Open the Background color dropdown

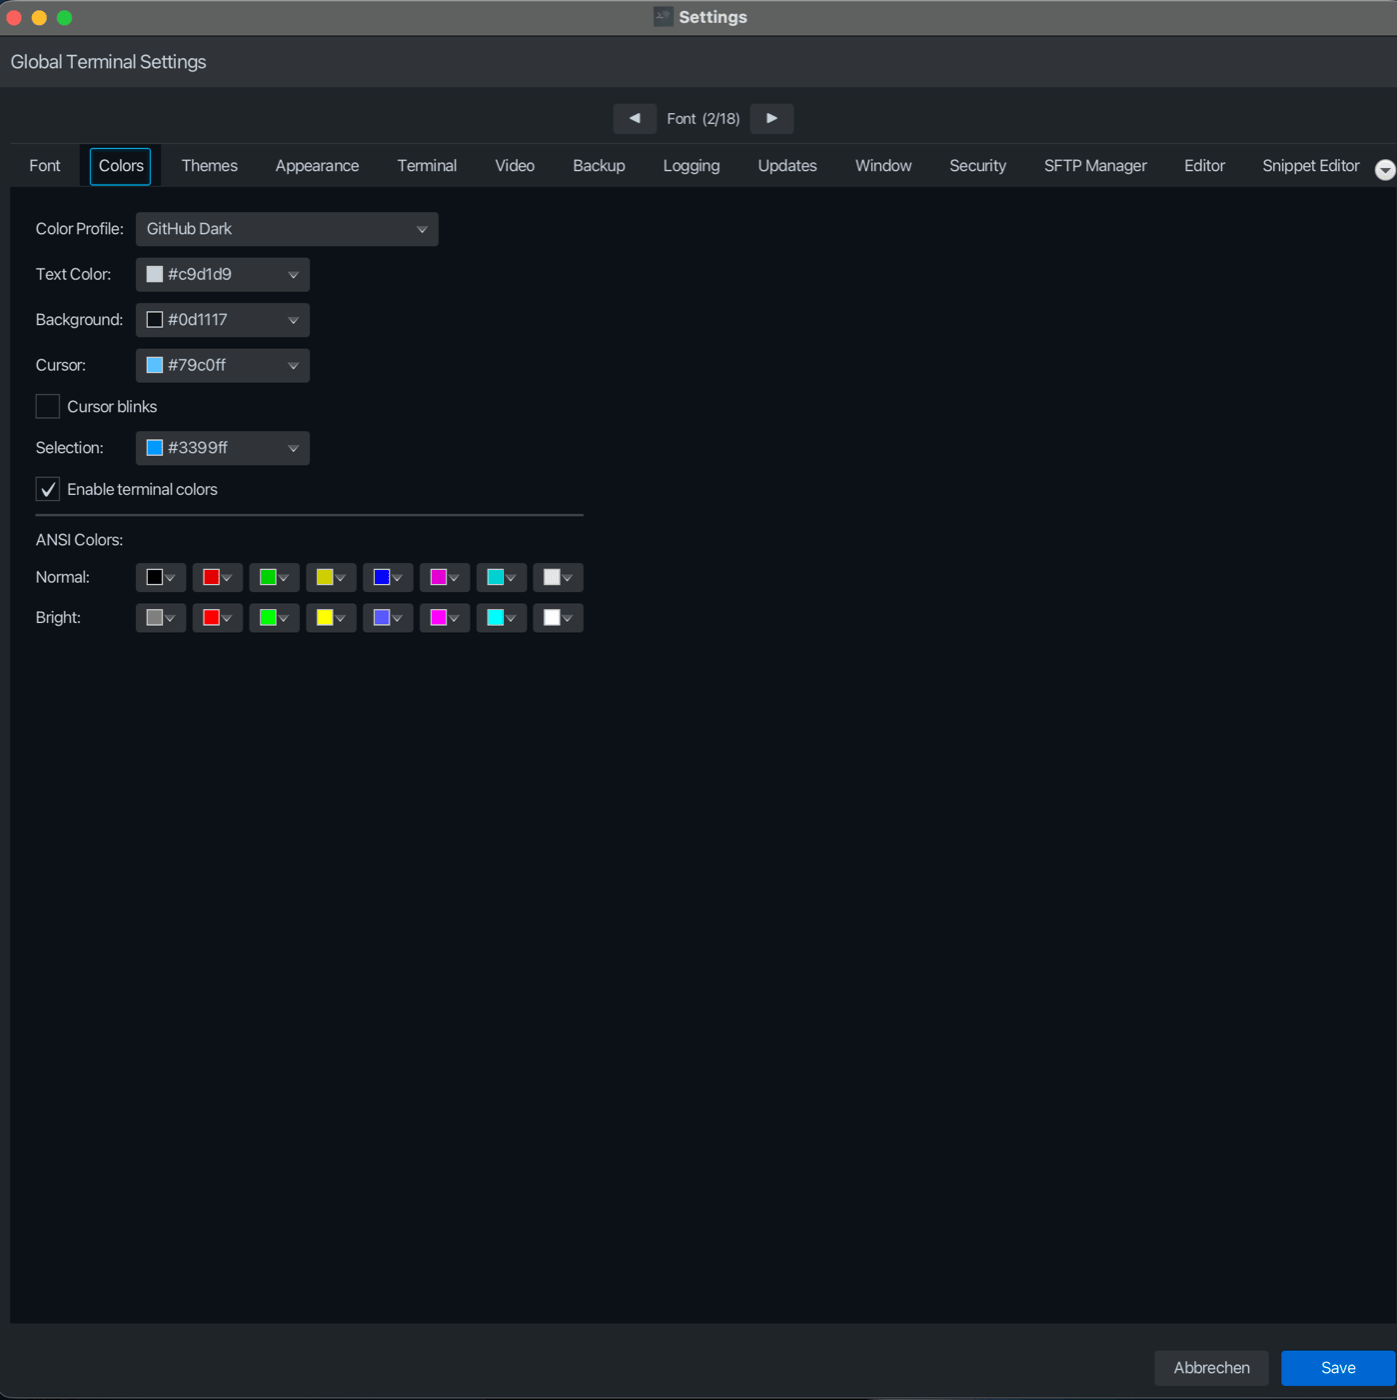pyautogui.click(x=222, y=320)
